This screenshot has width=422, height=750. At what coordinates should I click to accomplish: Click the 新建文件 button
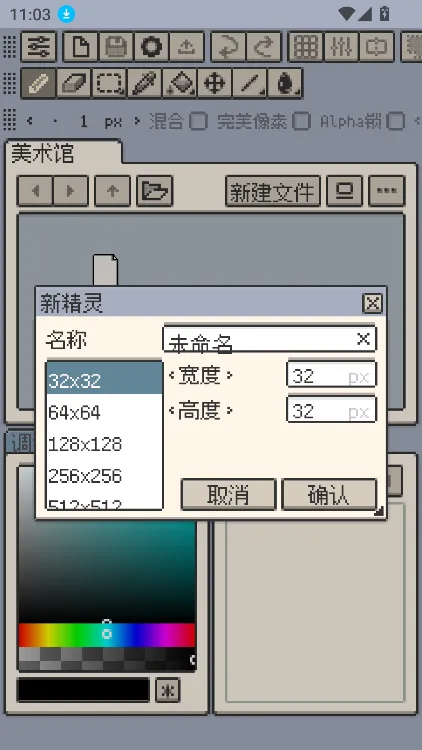(273, 191)
